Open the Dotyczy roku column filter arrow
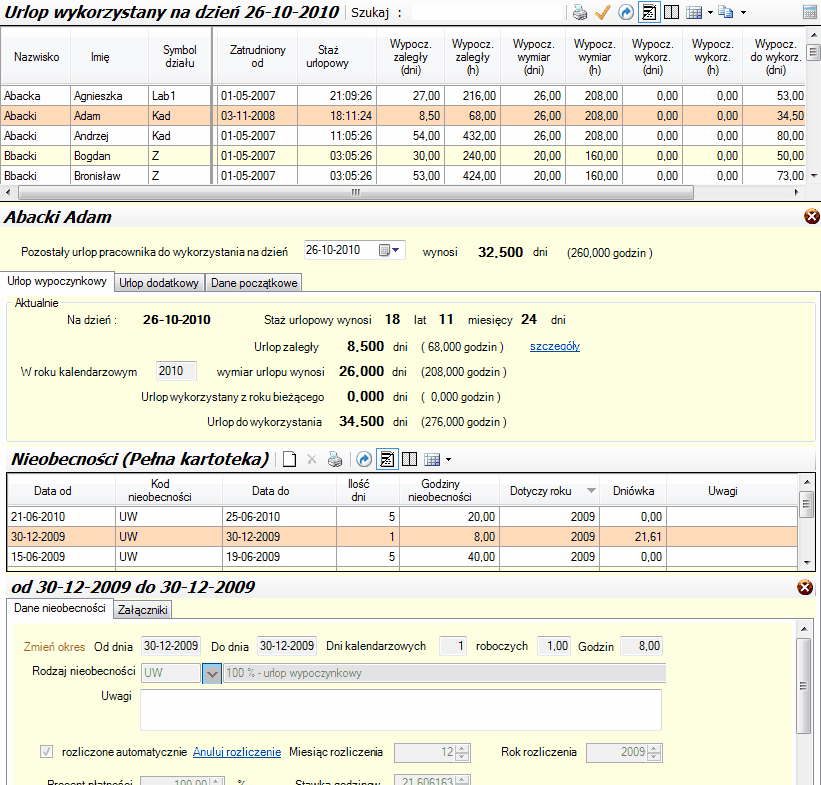Image resolution: width=821 pixels, height=785 pixels. point(591,491)
